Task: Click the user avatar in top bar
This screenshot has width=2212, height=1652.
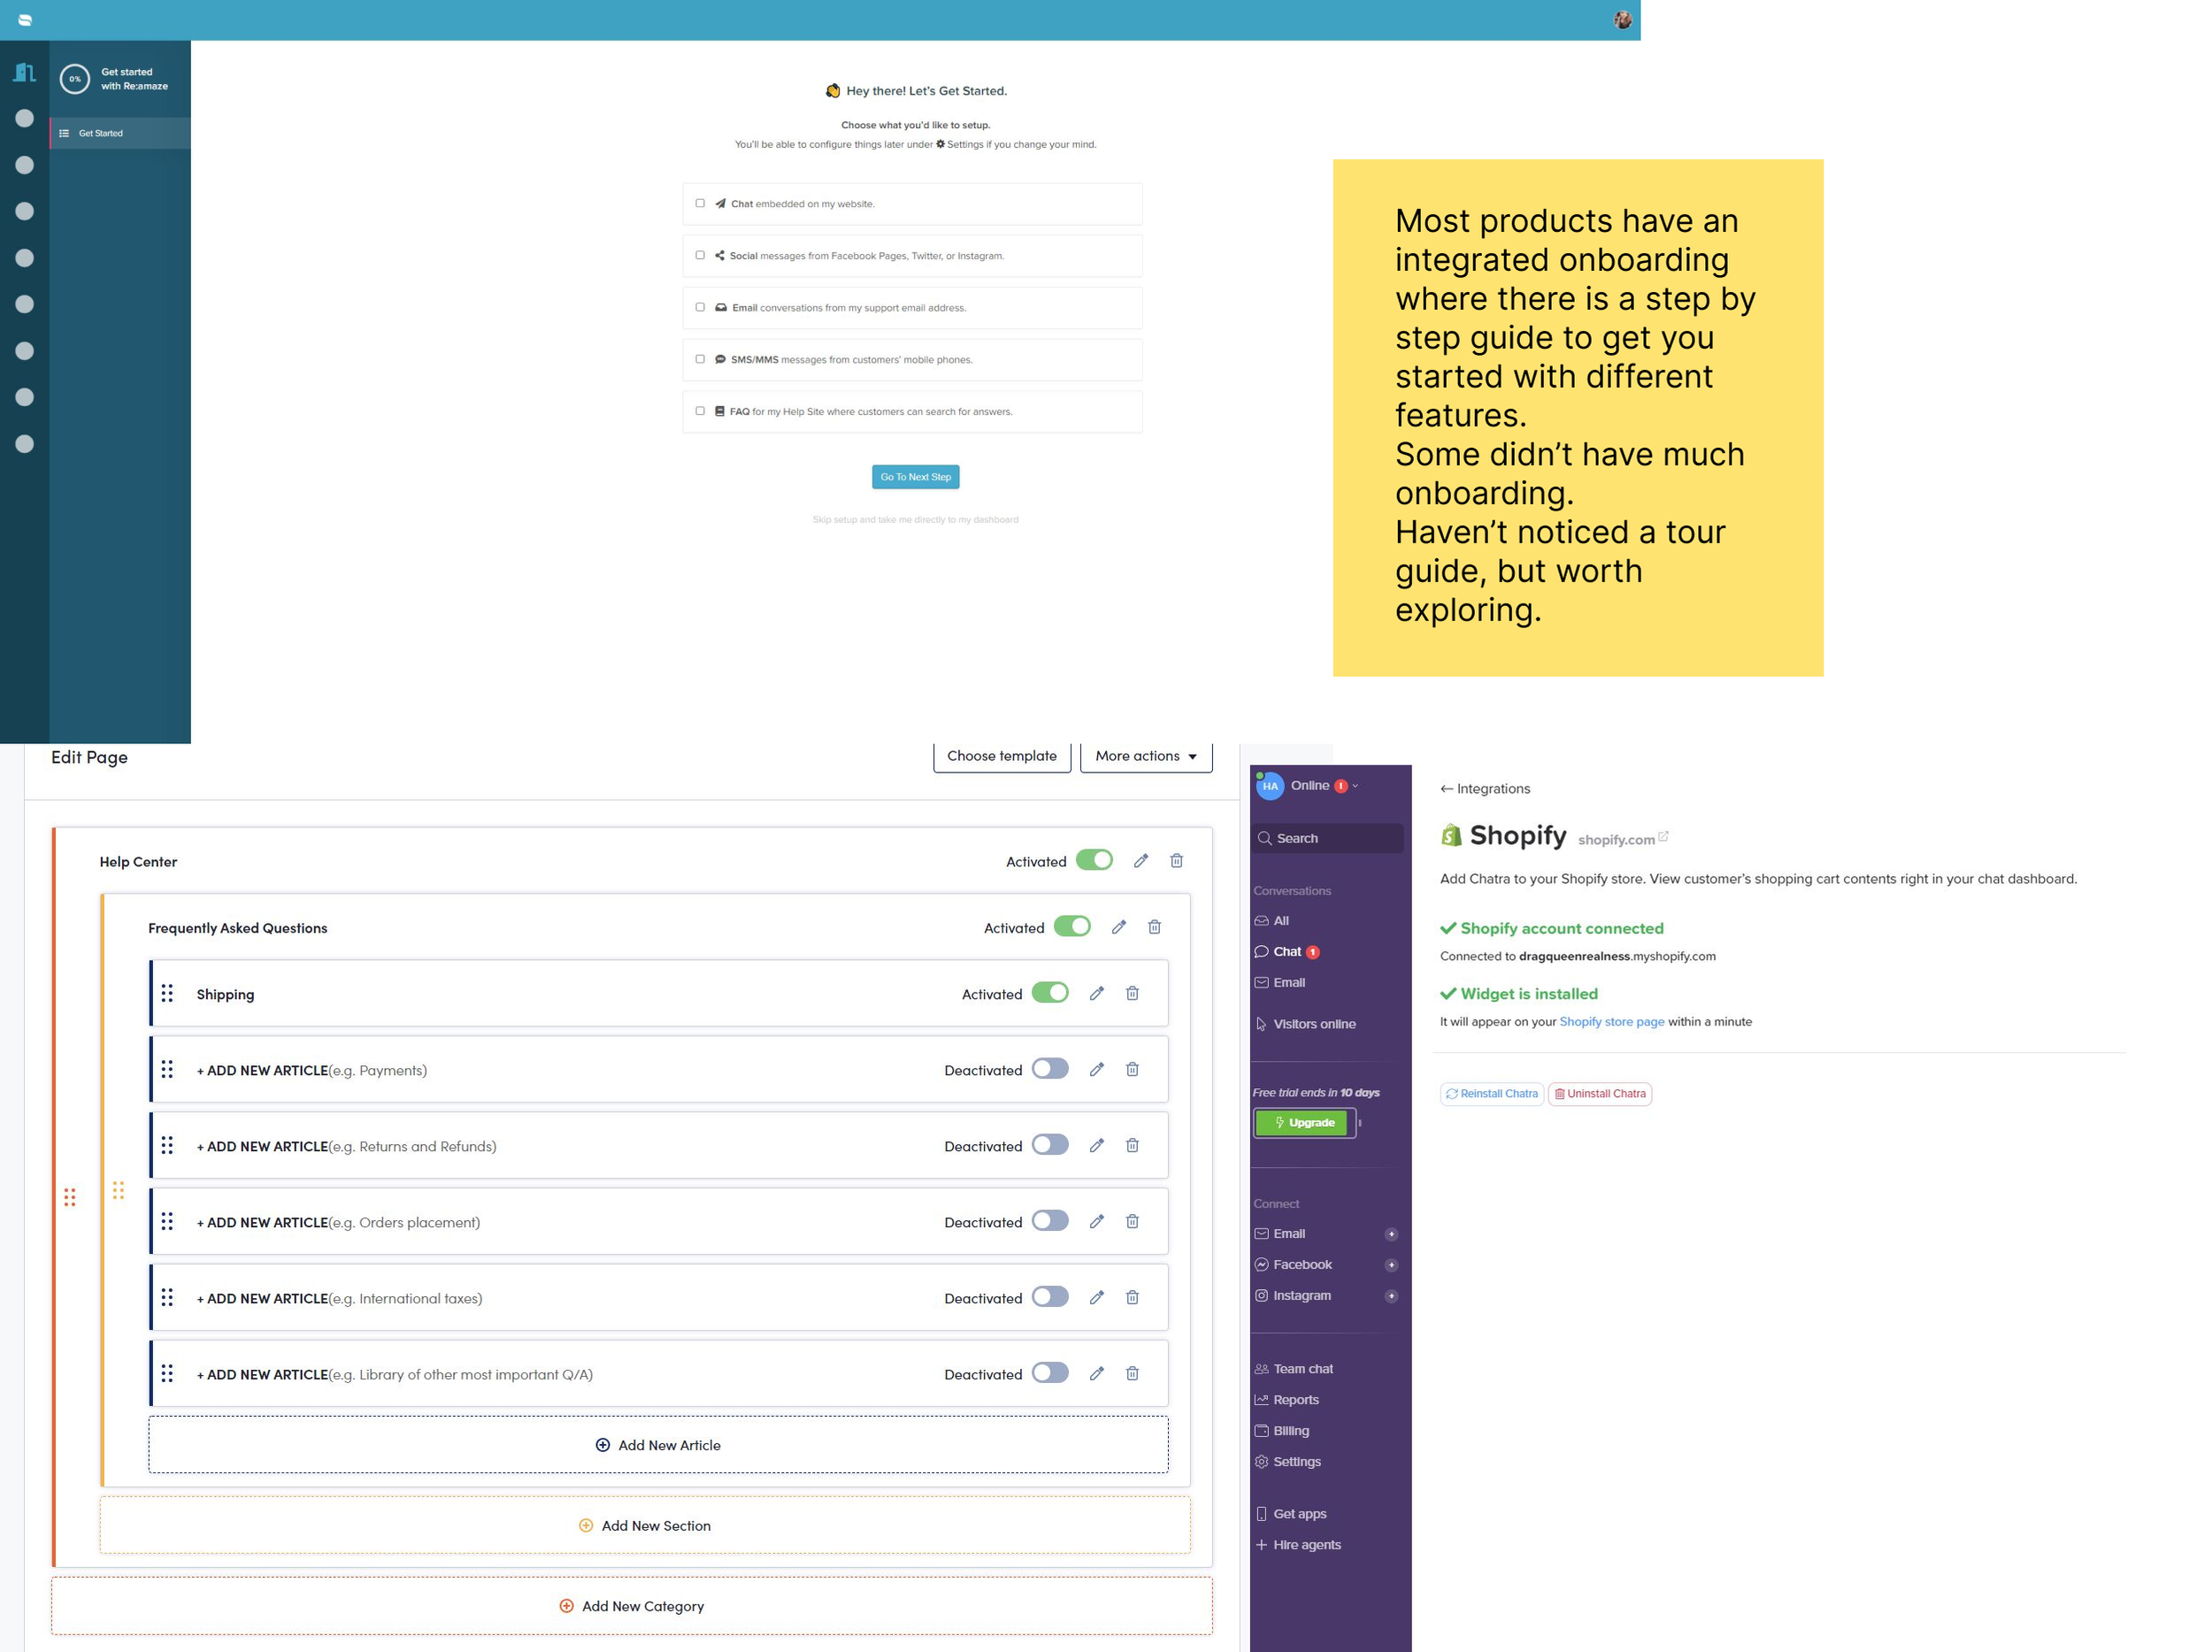Action: [1622, 19]
